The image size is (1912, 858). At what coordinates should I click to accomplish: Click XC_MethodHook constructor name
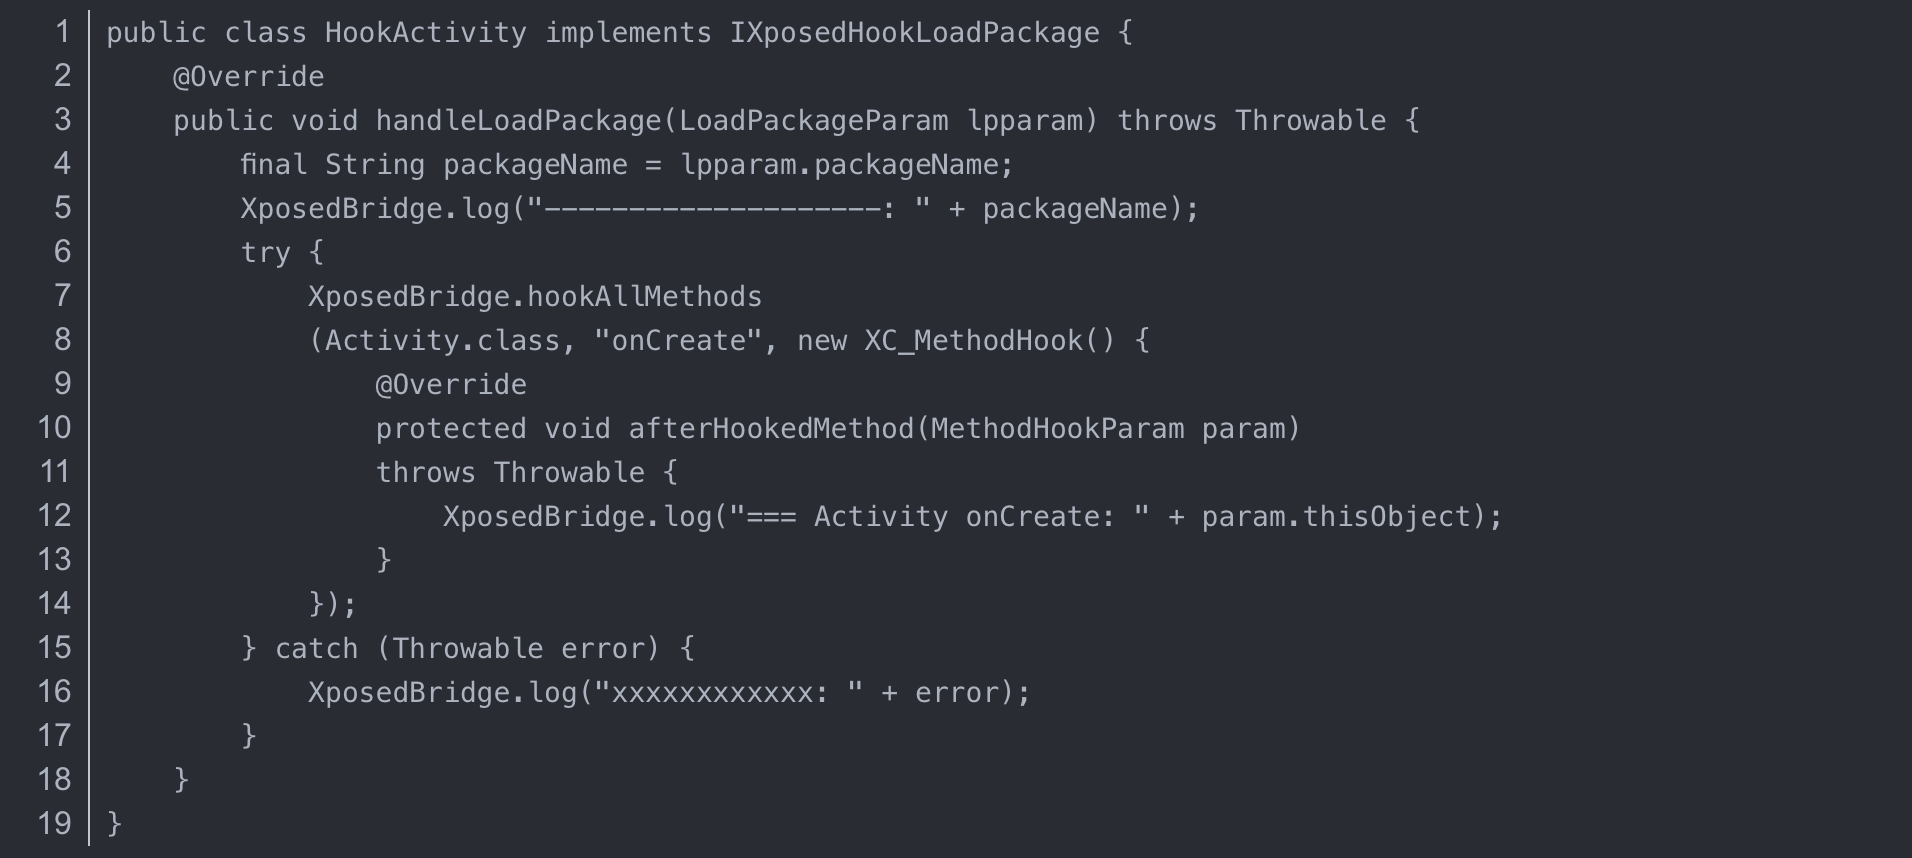[973, 341]
